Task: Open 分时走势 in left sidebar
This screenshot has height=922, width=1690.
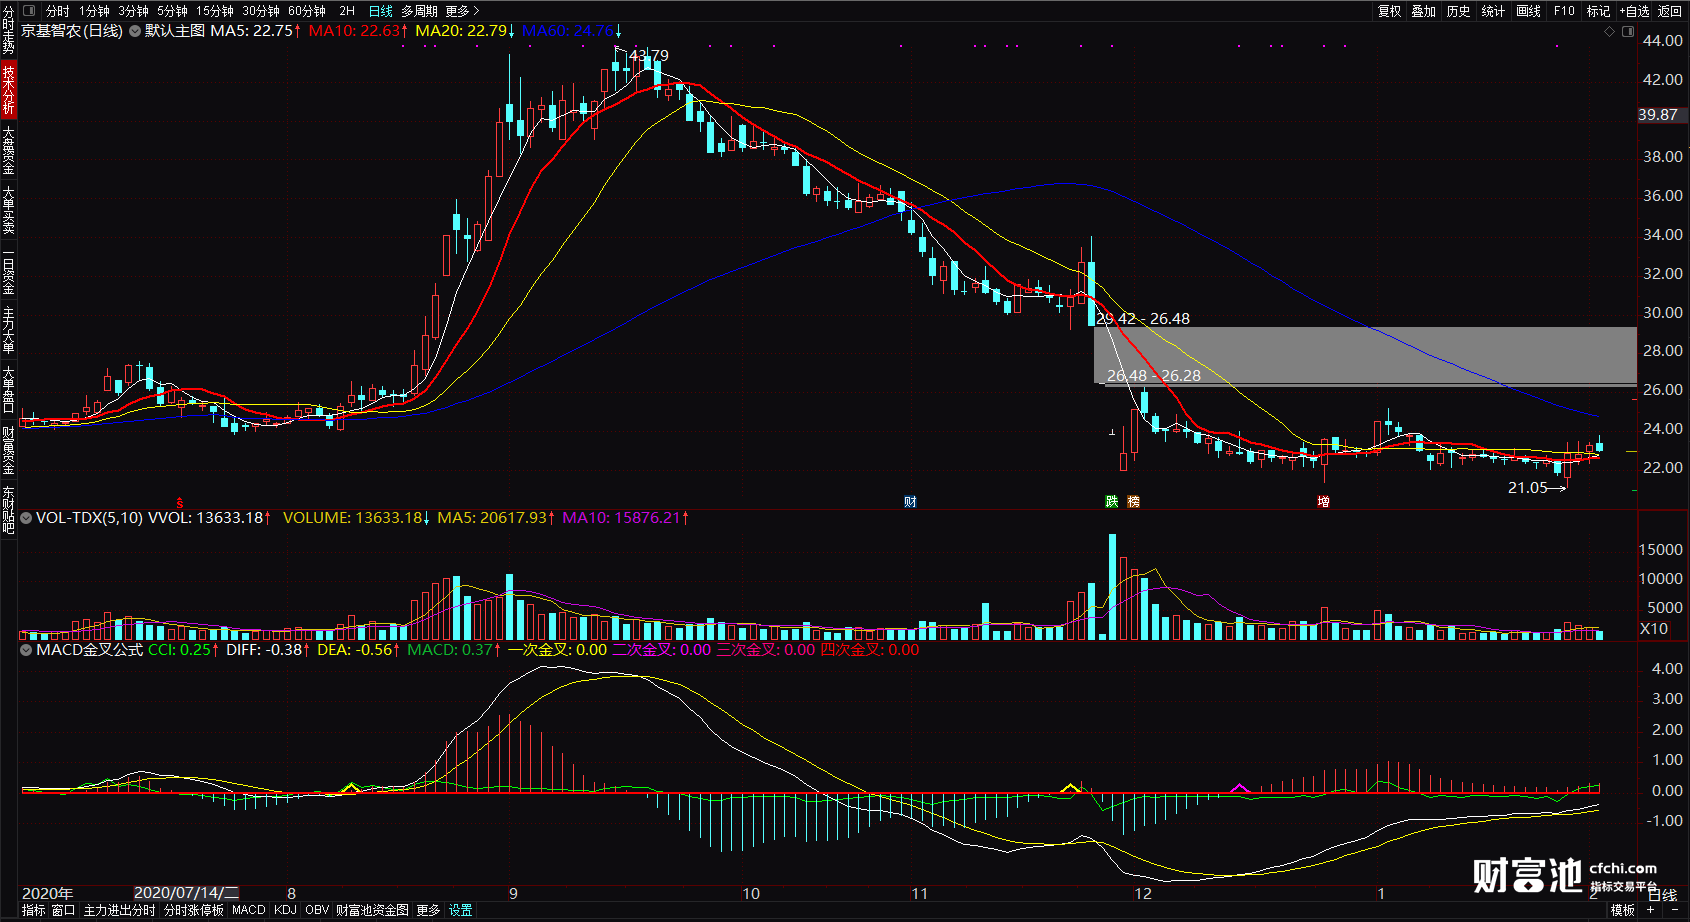Action: 8,30
